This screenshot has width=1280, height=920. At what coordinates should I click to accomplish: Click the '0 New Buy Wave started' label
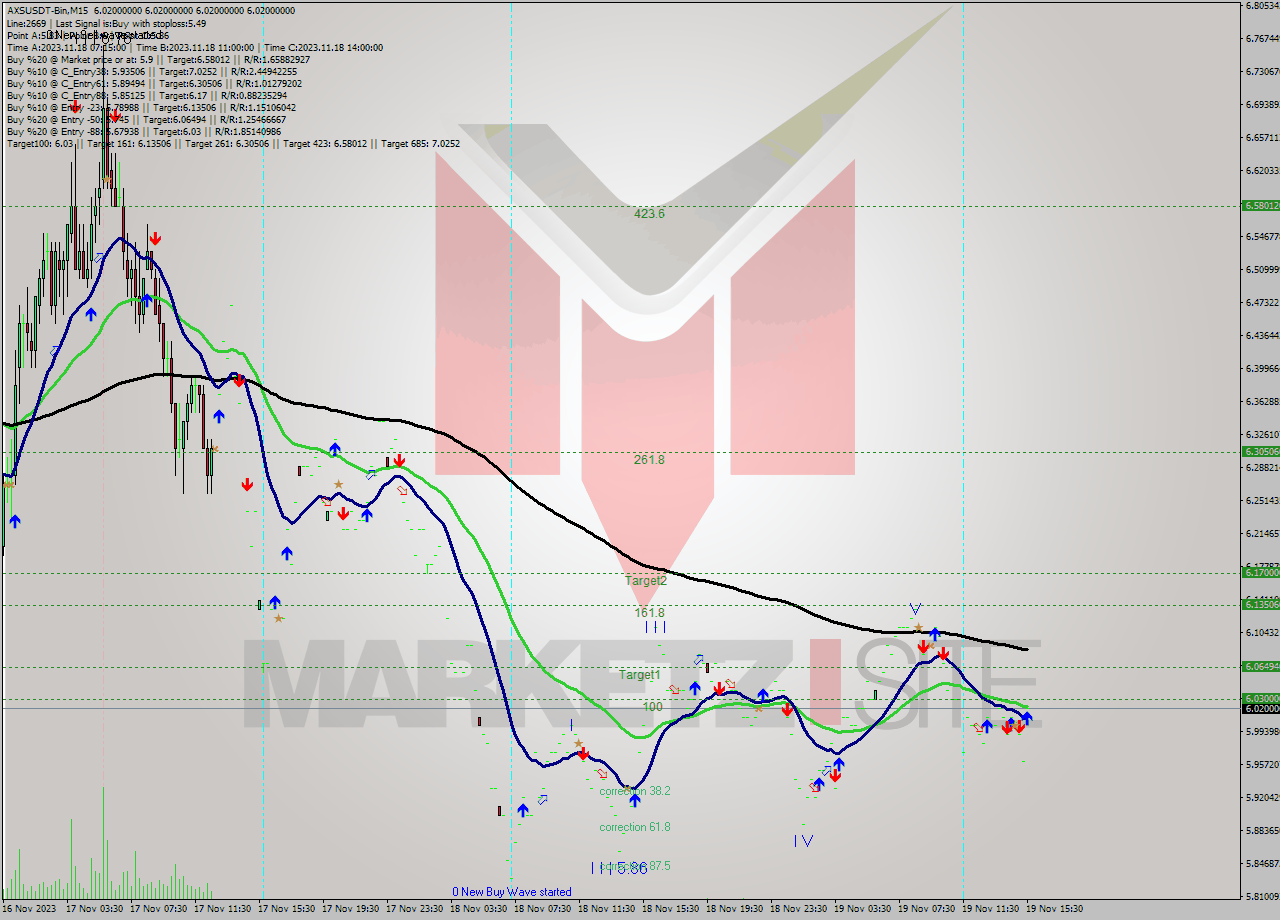pyautogui.click(x=512, y=891)
